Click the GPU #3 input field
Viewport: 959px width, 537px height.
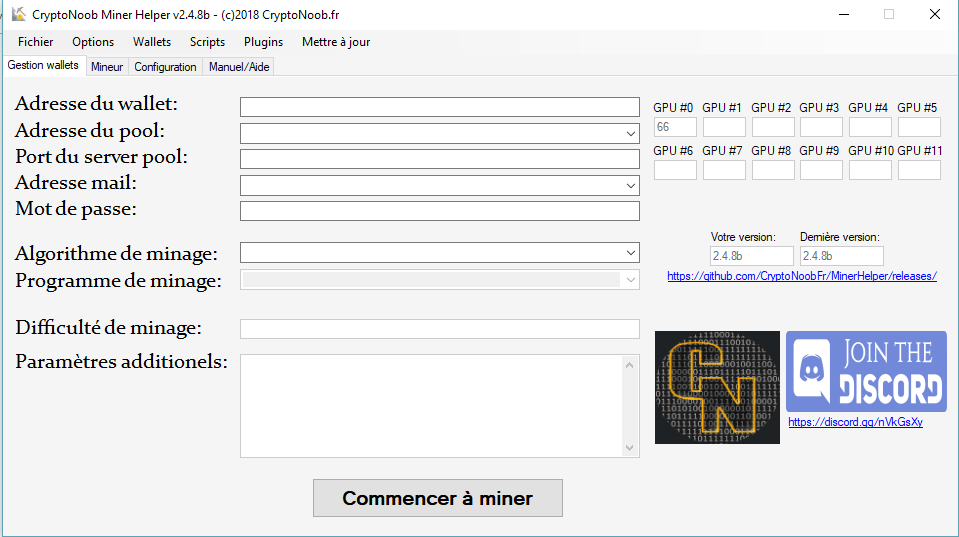[821, 127]
